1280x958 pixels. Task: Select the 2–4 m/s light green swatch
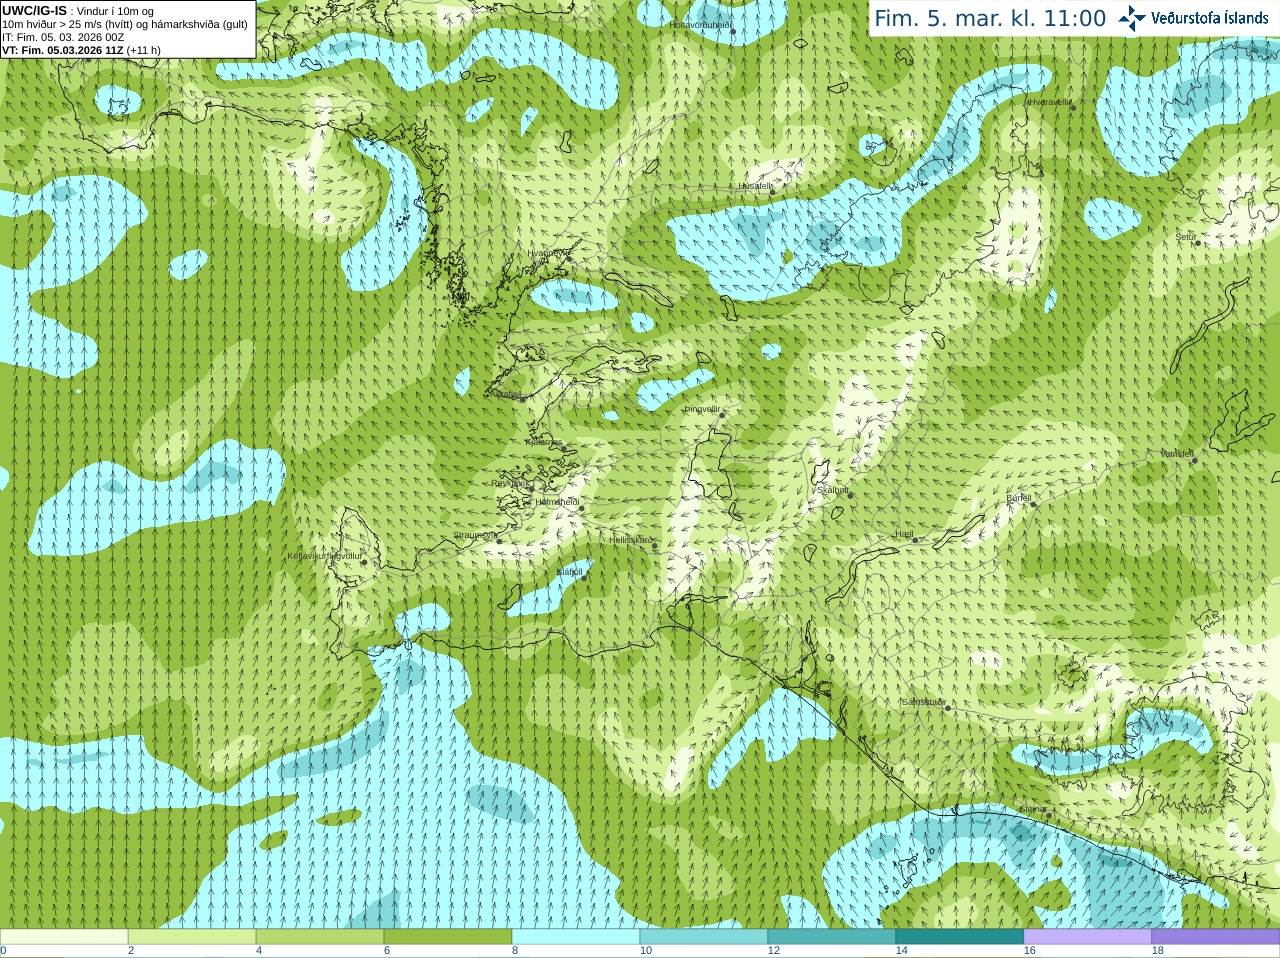pos(192,937)
